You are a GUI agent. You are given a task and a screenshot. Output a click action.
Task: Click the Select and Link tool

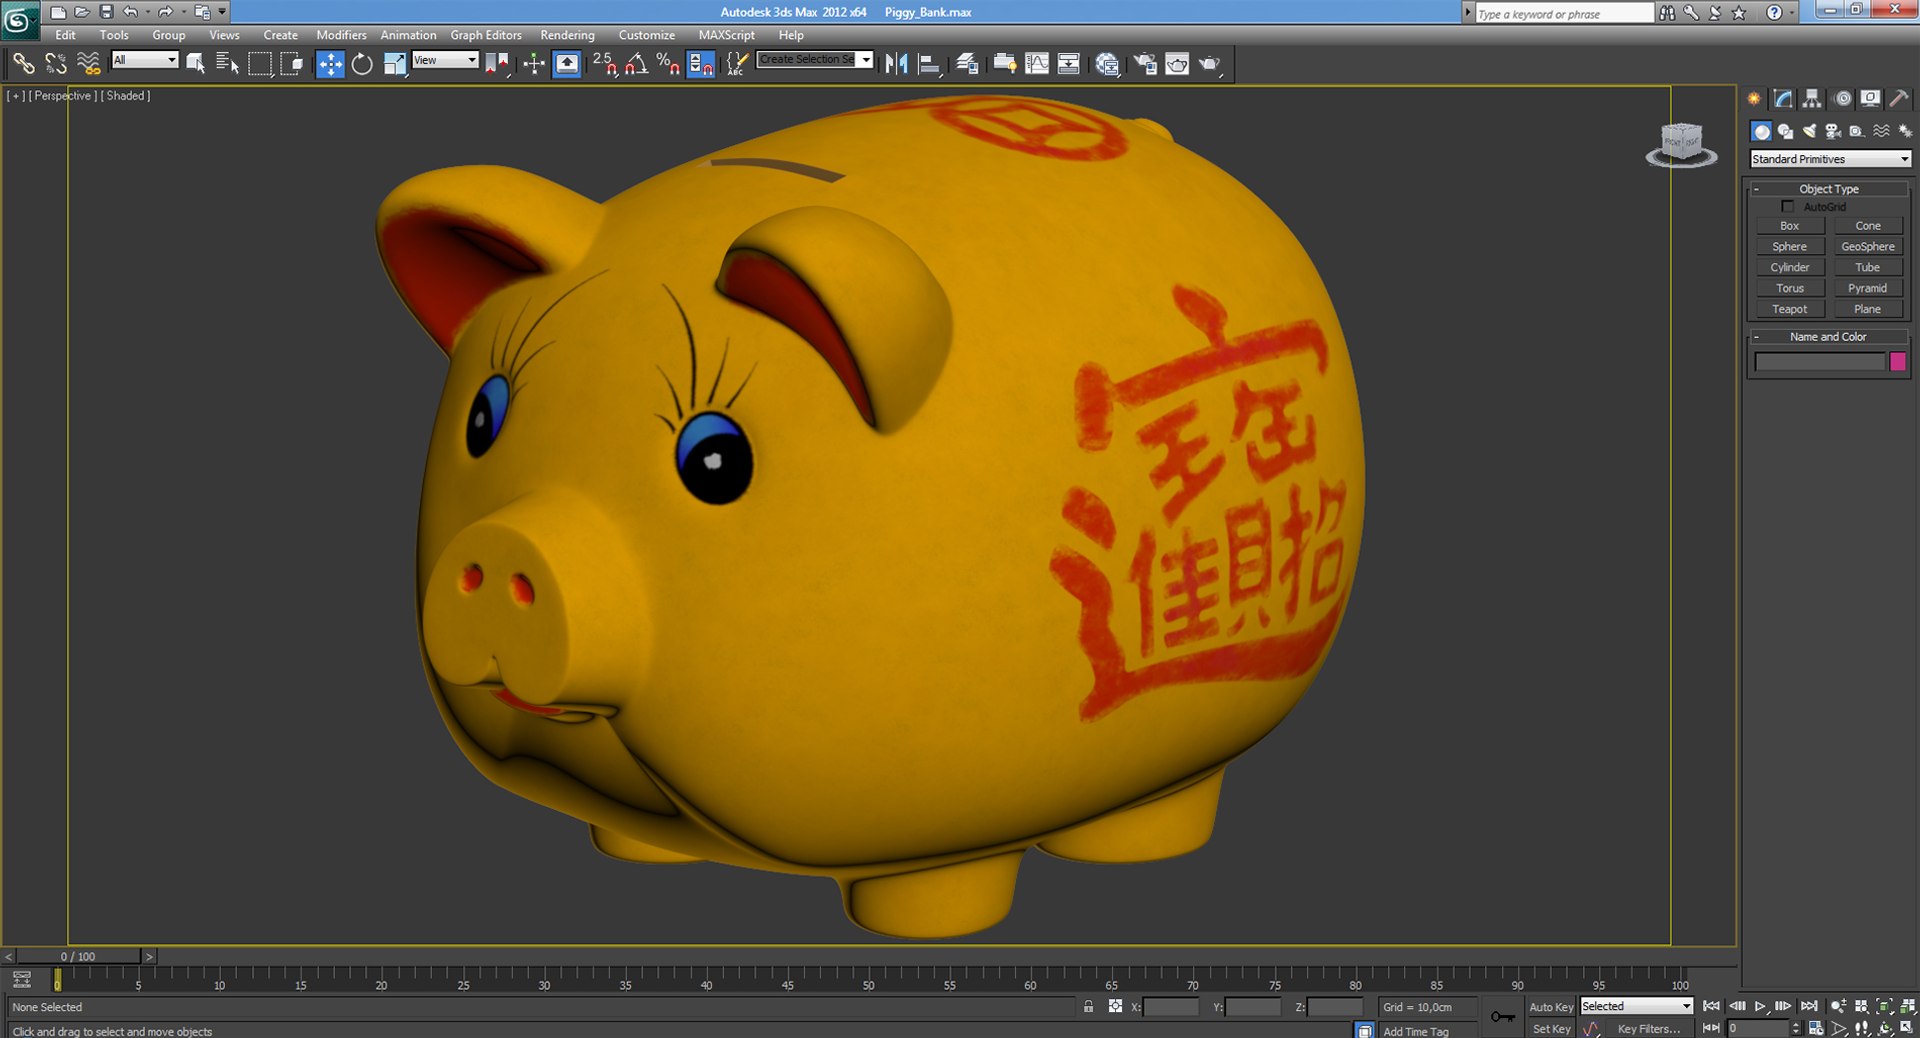pos(22,64)
